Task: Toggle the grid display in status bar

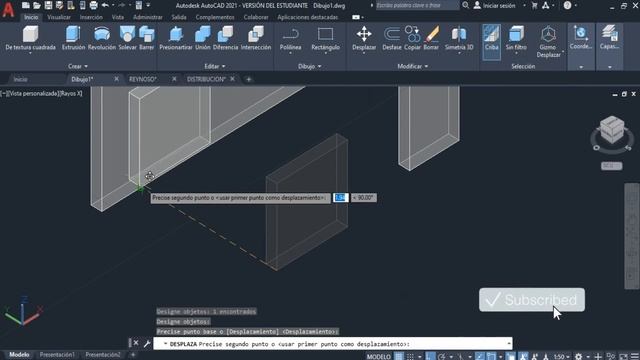Action: pos(399,356)
